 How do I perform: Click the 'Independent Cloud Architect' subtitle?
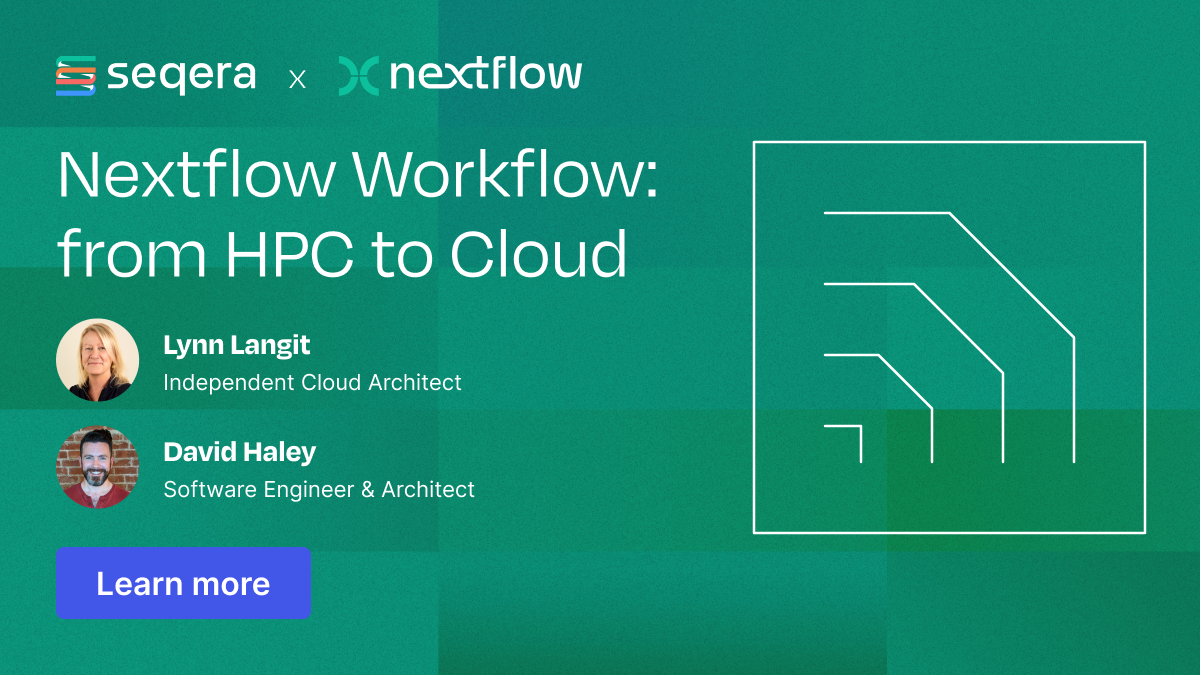click(x=312, y=382)
